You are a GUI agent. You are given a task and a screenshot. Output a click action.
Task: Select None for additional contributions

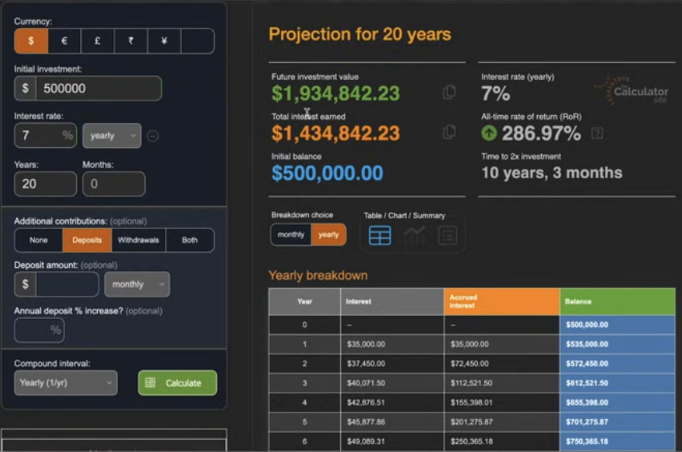(39, 240)
